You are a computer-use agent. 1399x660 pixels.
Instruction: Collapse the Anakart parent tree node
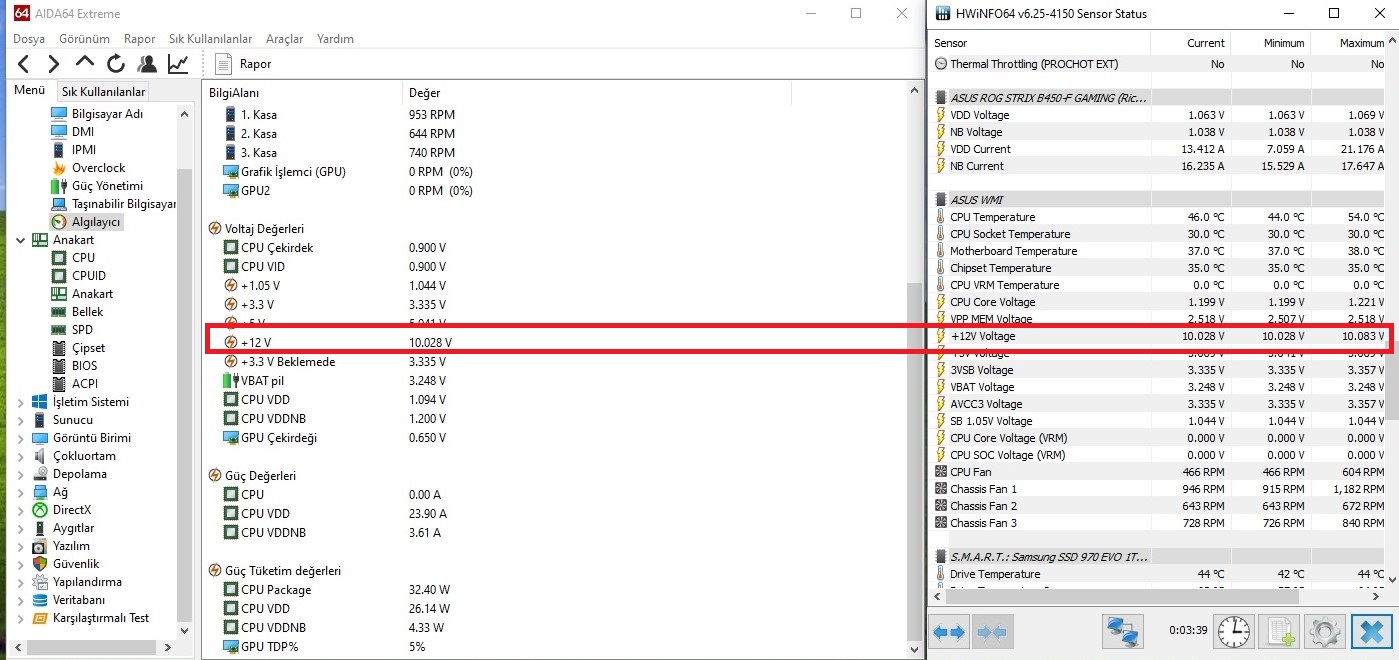coord(21,240)
